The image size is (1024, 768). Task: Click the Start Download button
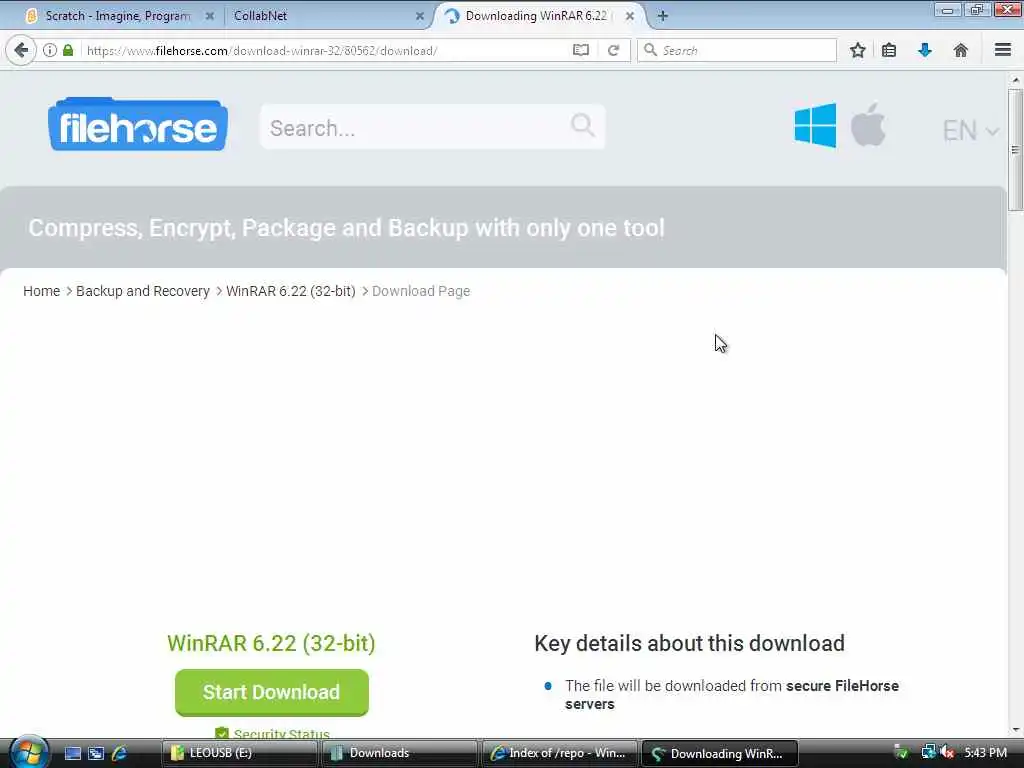(272, 692)
